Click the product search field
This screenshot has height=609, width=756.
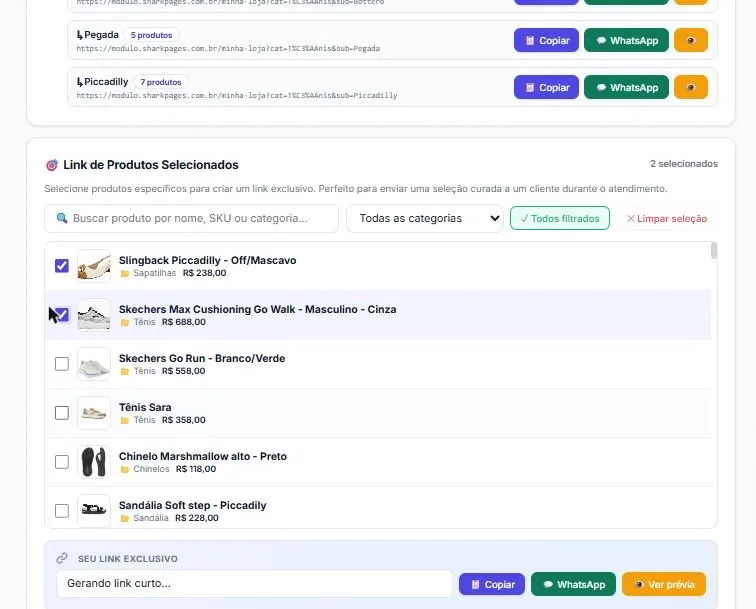pyautogui.click(x=191, y=218)
